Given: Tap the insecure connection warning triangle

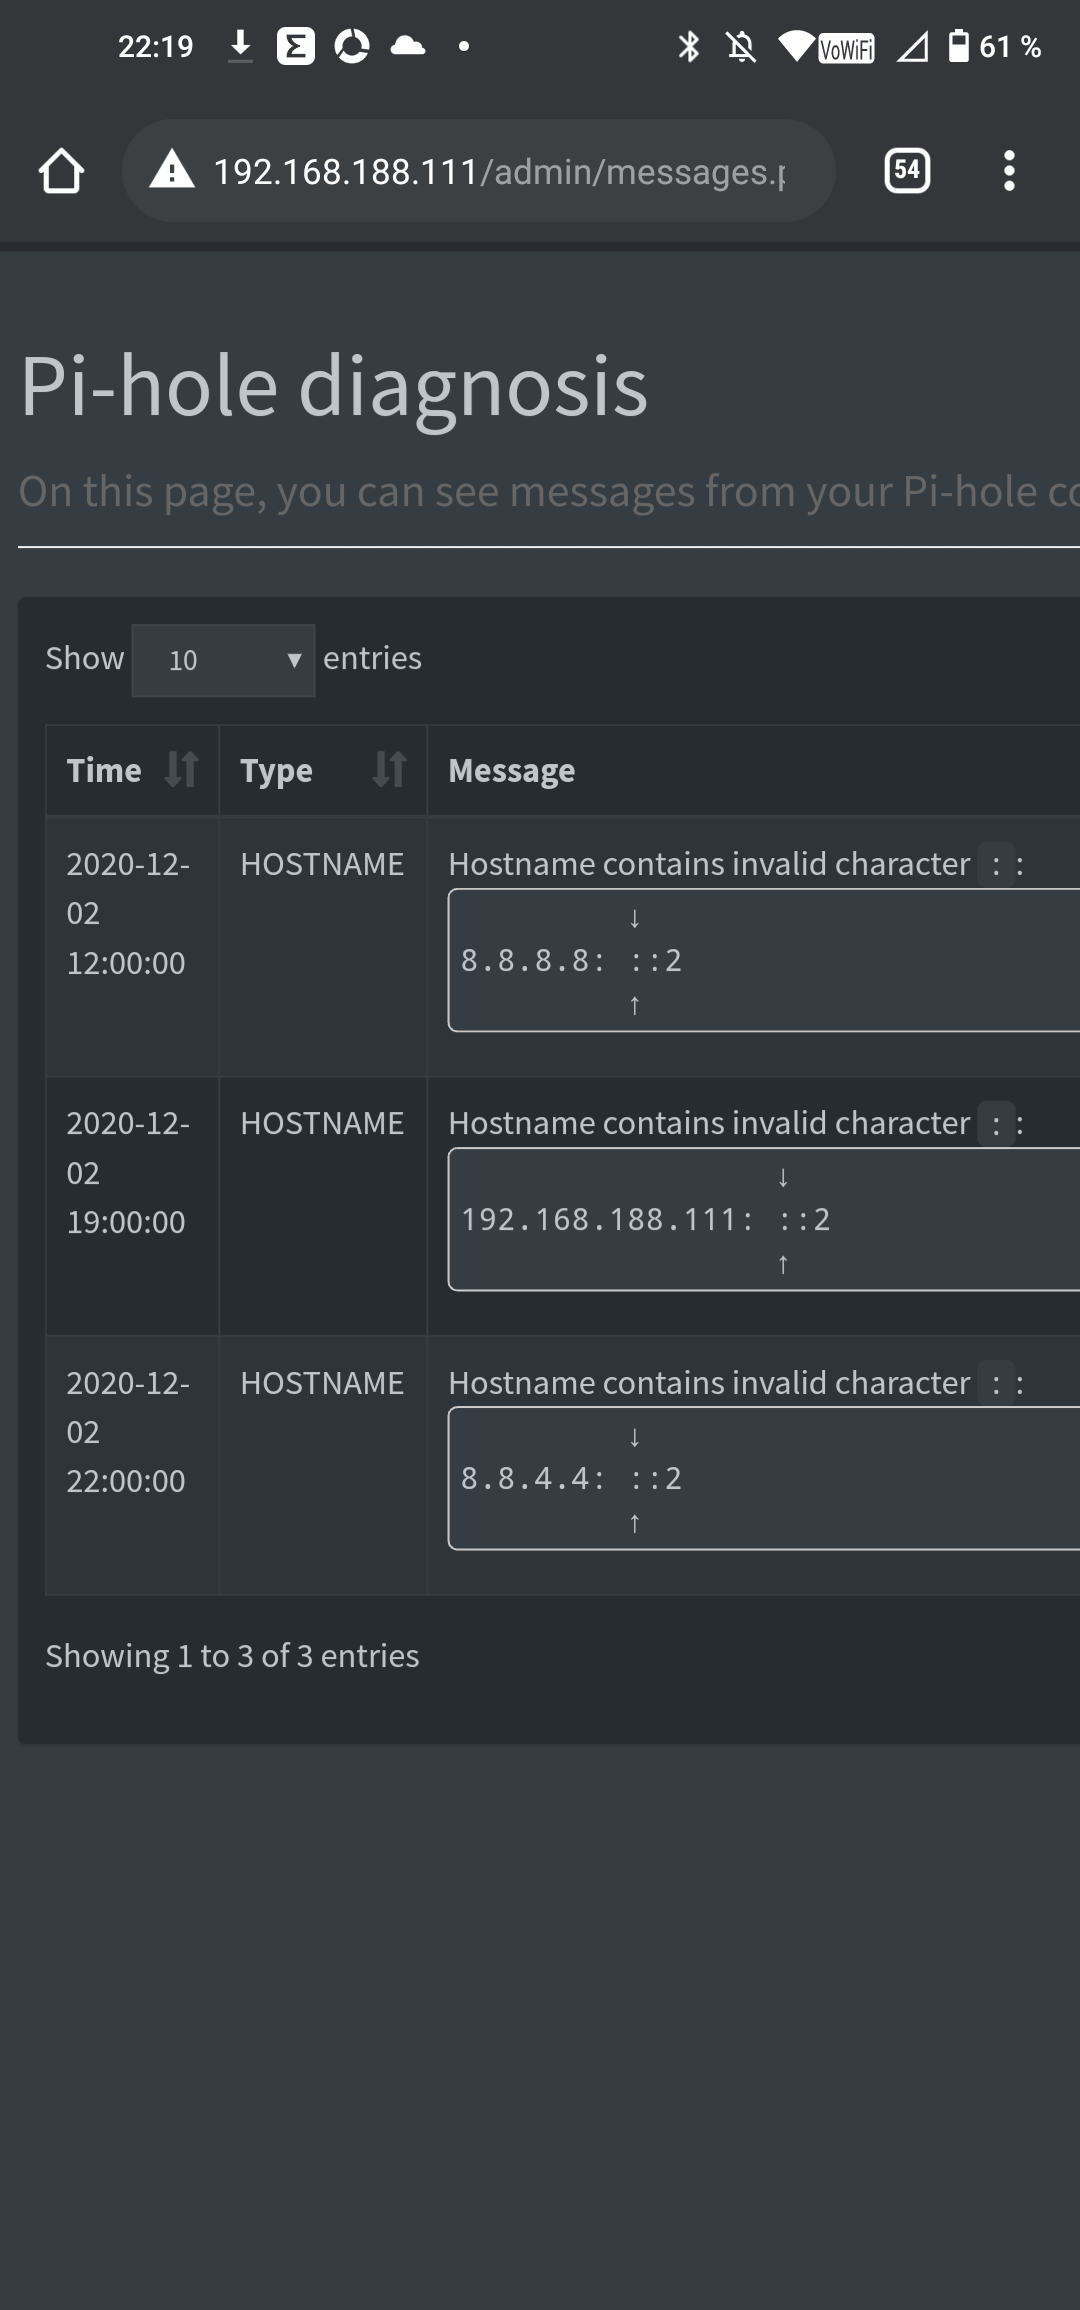Looking at the screenshot, I should [x=172, y=170].
